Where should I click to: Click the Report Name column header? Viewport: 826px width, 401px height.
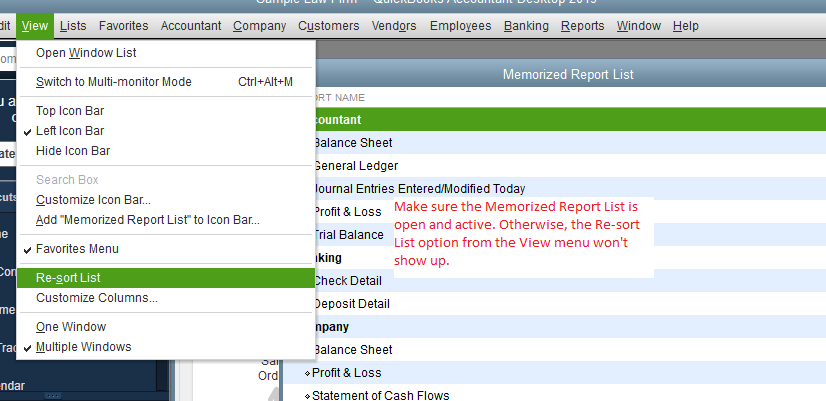point(571,97)
